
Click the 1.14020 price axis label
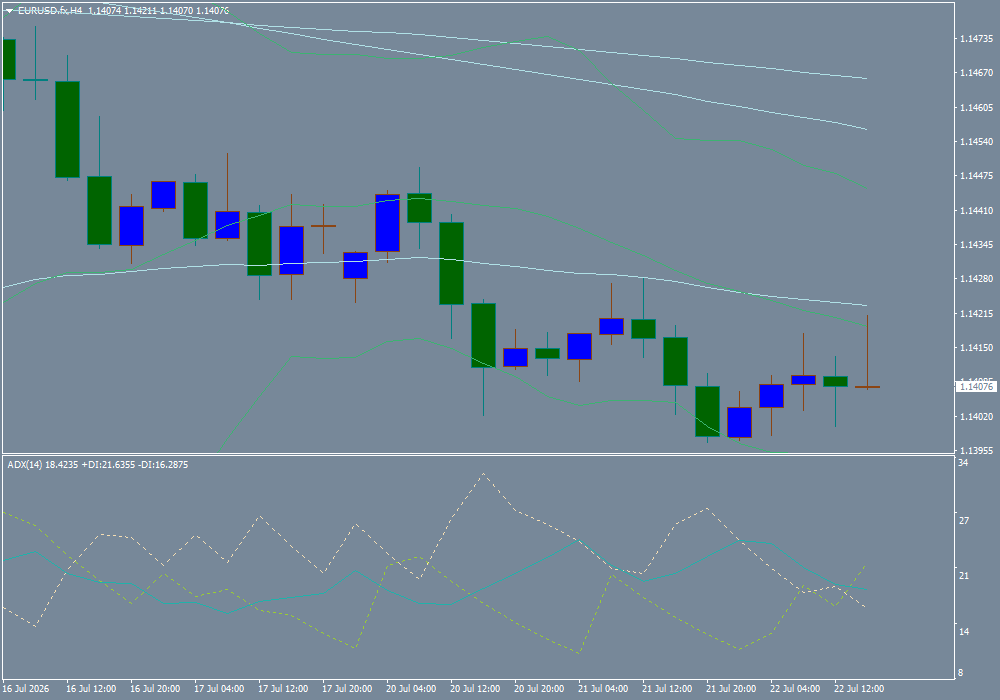tap(976, 416)
